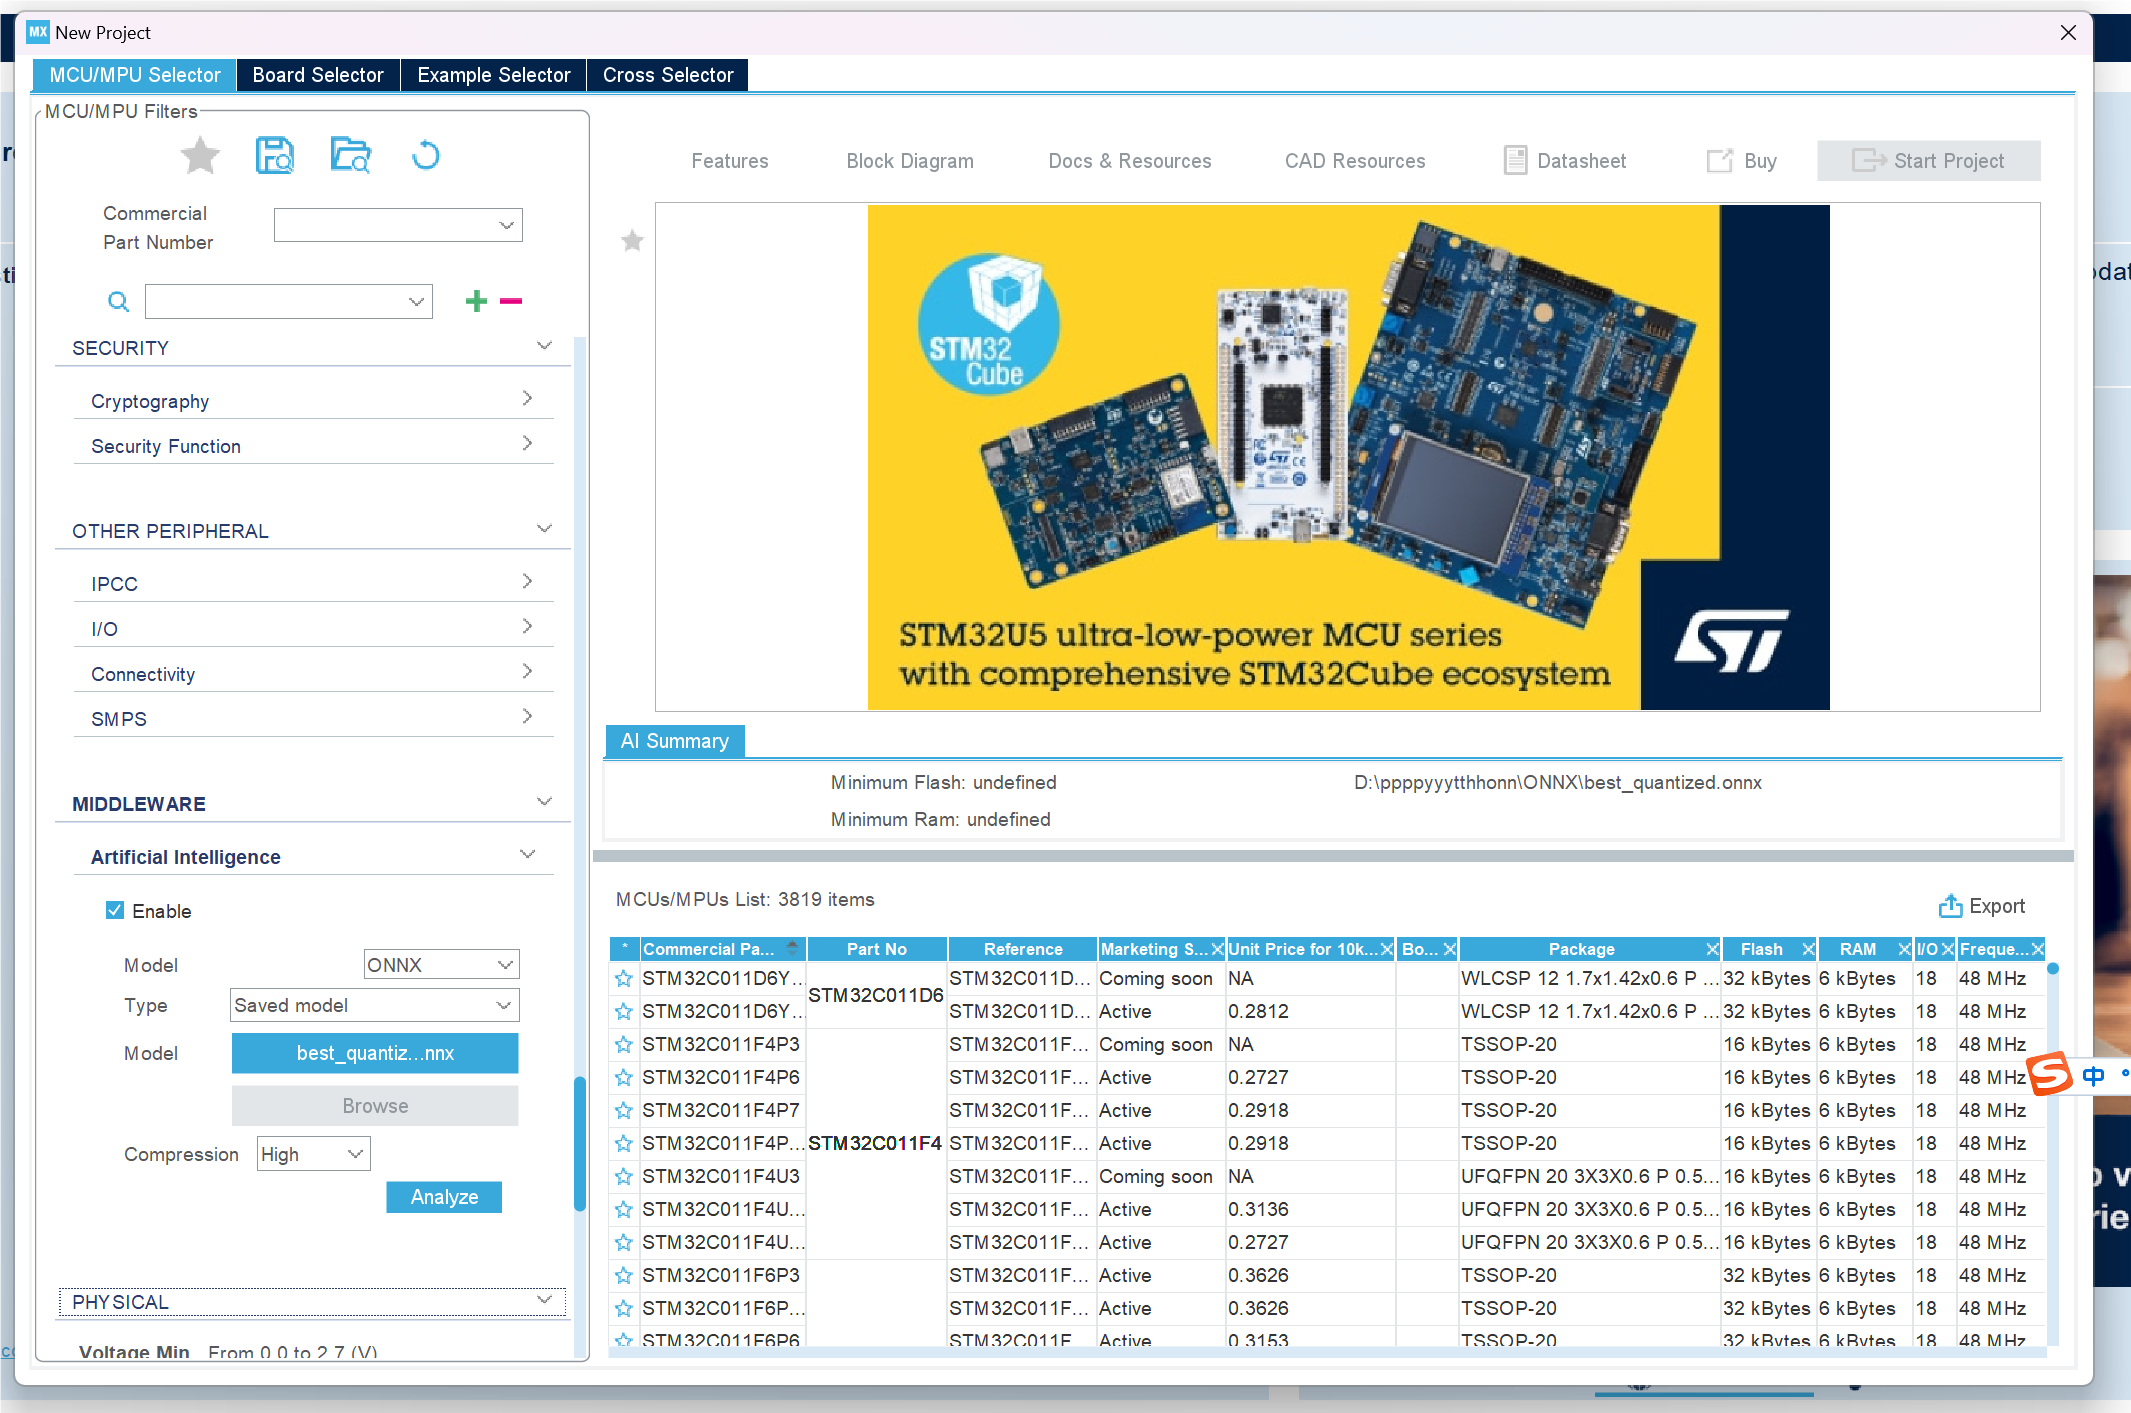
Task: Remove a filter using the red minus icon
Action: (511, 301)
